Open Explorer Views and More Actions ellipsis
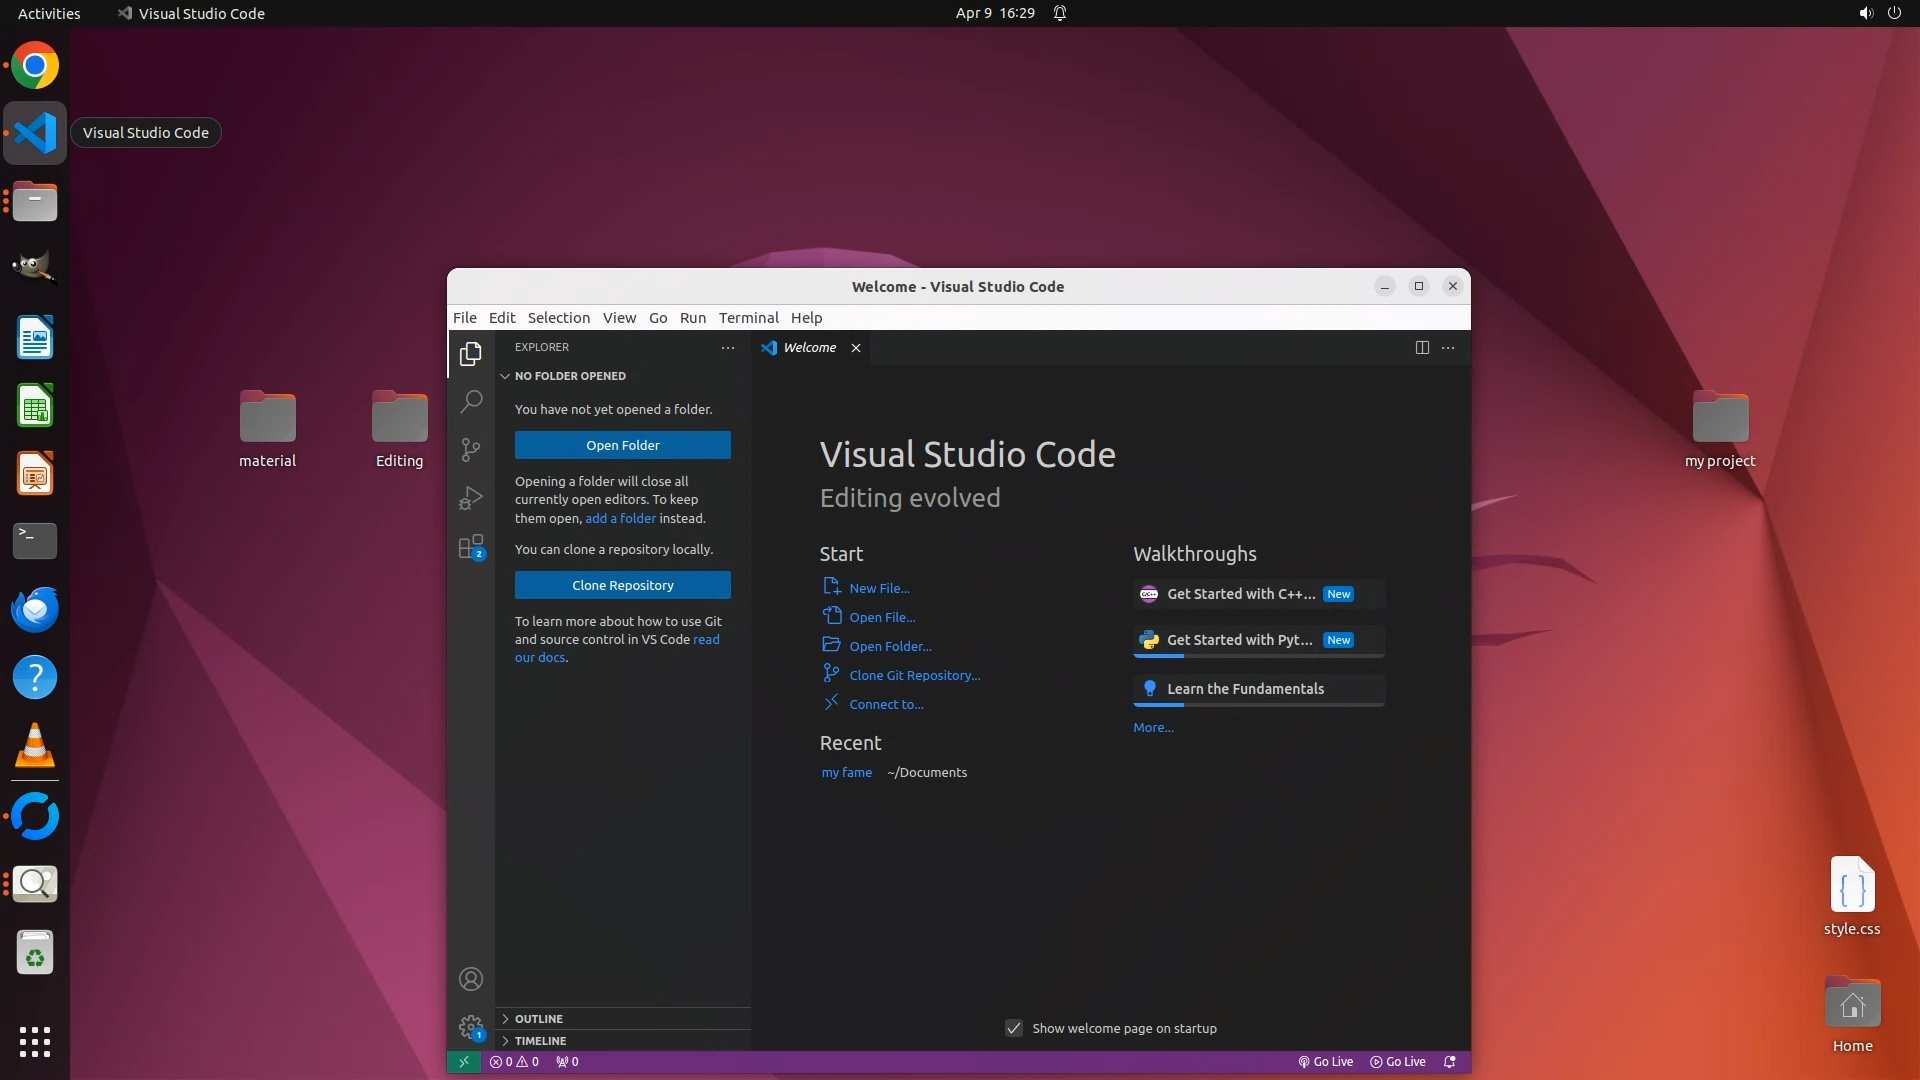The width and height of the screenshot is (1920, 1080). [x=728, y=347]
